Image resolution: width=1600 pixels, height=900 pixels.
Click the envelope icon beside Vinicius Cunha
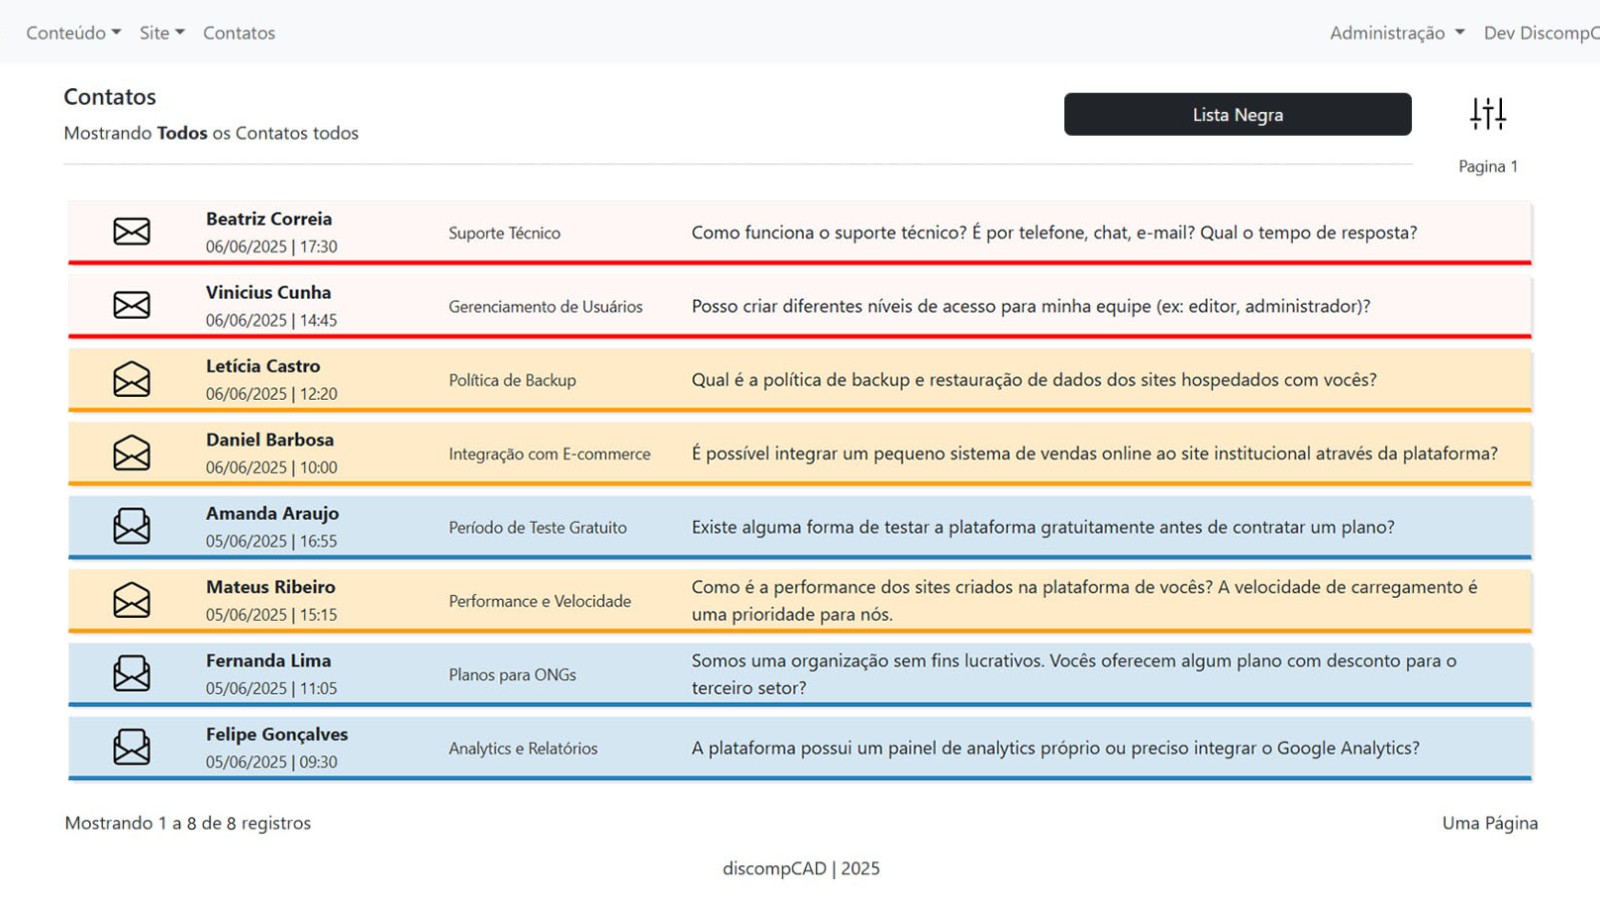pyautogui.click(x=131, y=305)
